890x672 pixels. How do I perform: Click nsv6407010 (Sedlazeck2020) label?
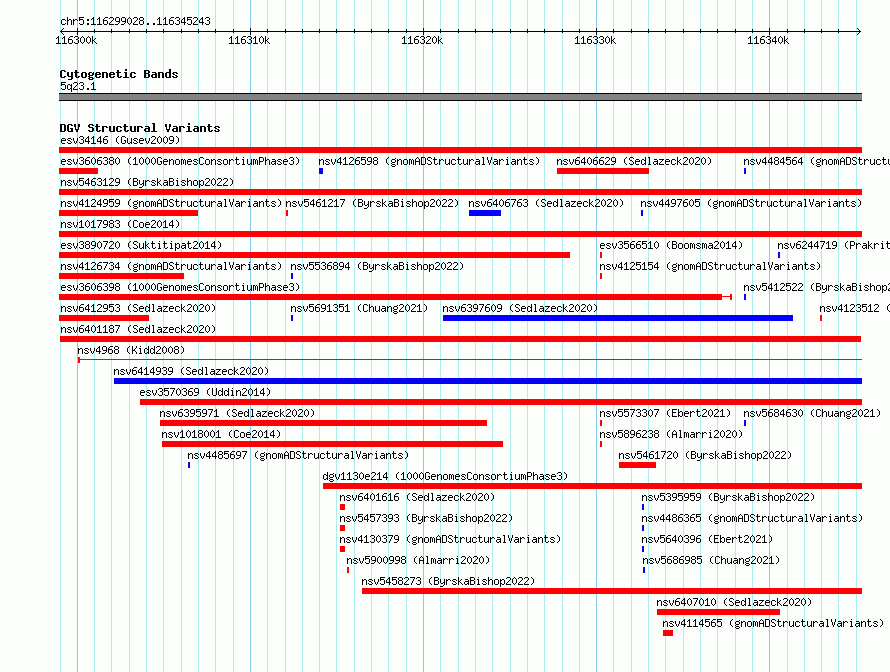coord(734,602)
